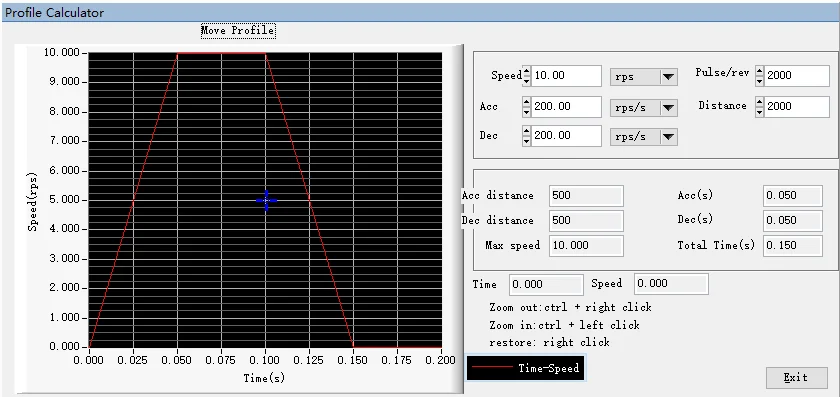Click the Total Time(s) label
840x397 pixels.
click(x=716, y=245)
